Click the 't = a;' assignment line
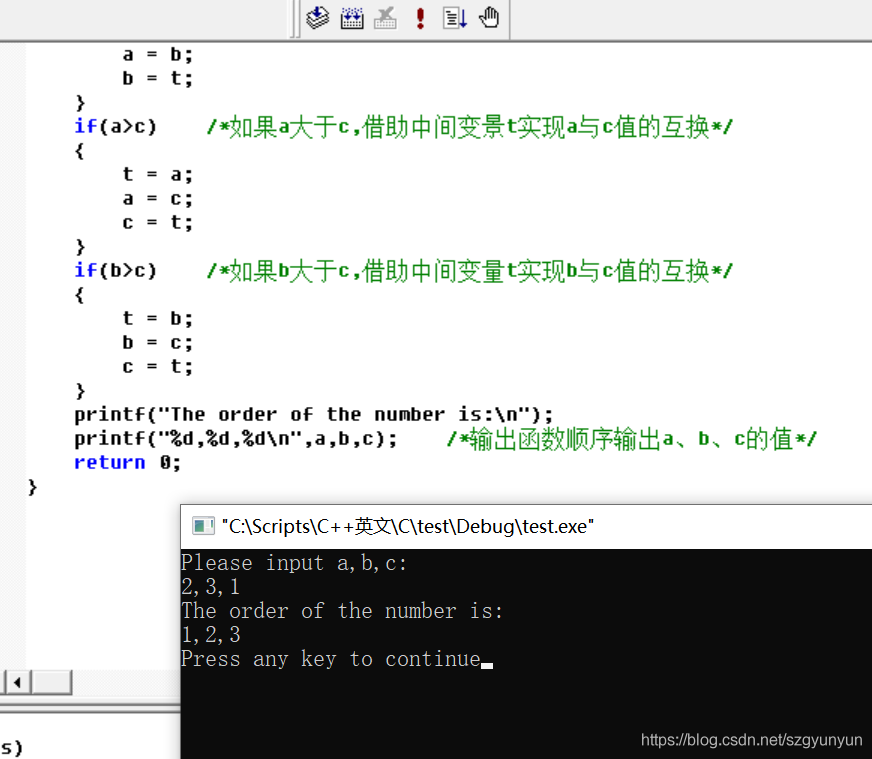Viewport: 872px width, 759px height. 157,175
